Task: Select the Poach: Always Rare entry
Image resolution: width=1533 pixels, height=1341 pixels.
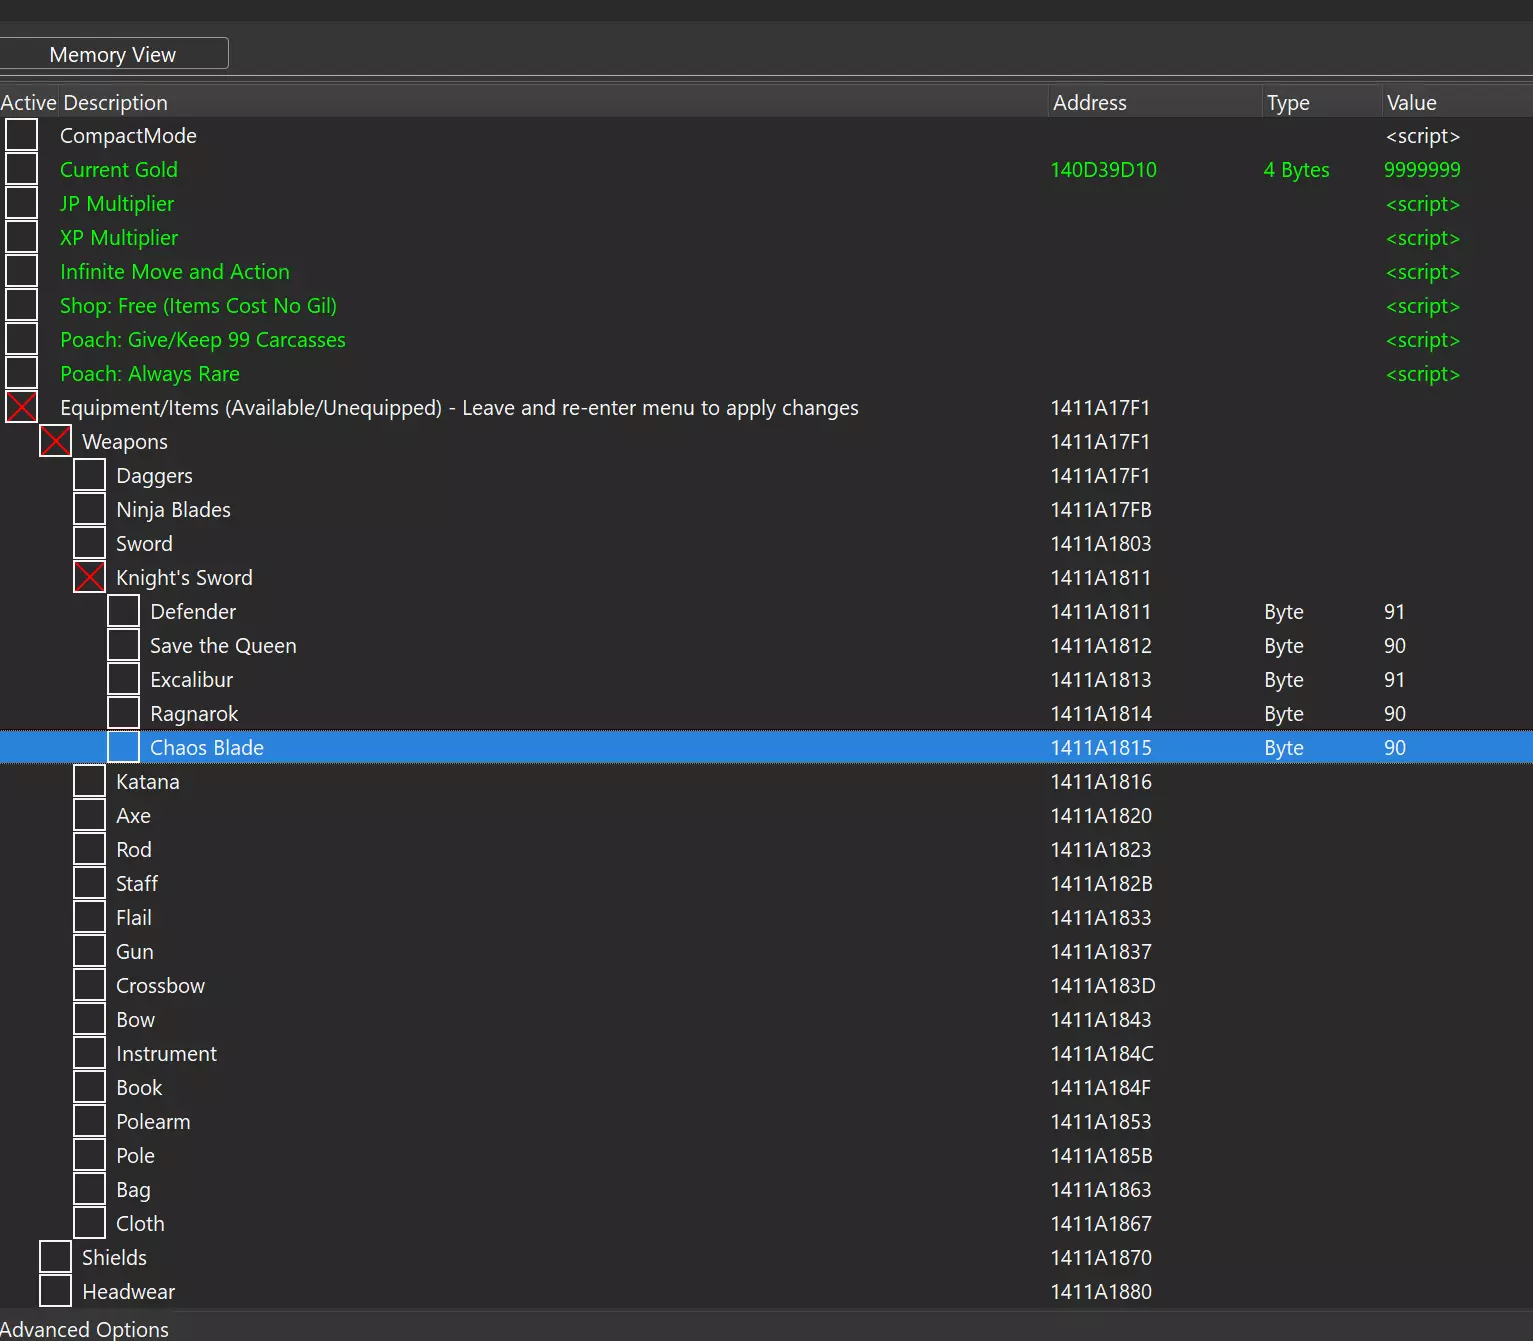Action: point(150,374)
